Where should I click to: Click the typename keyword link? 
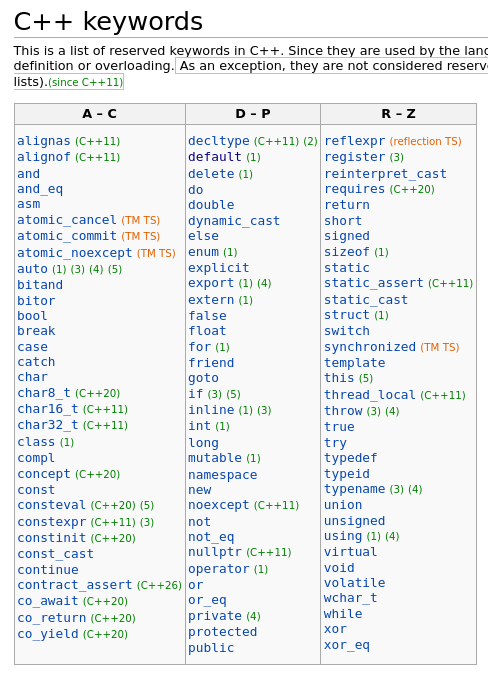tap(354, 489)
